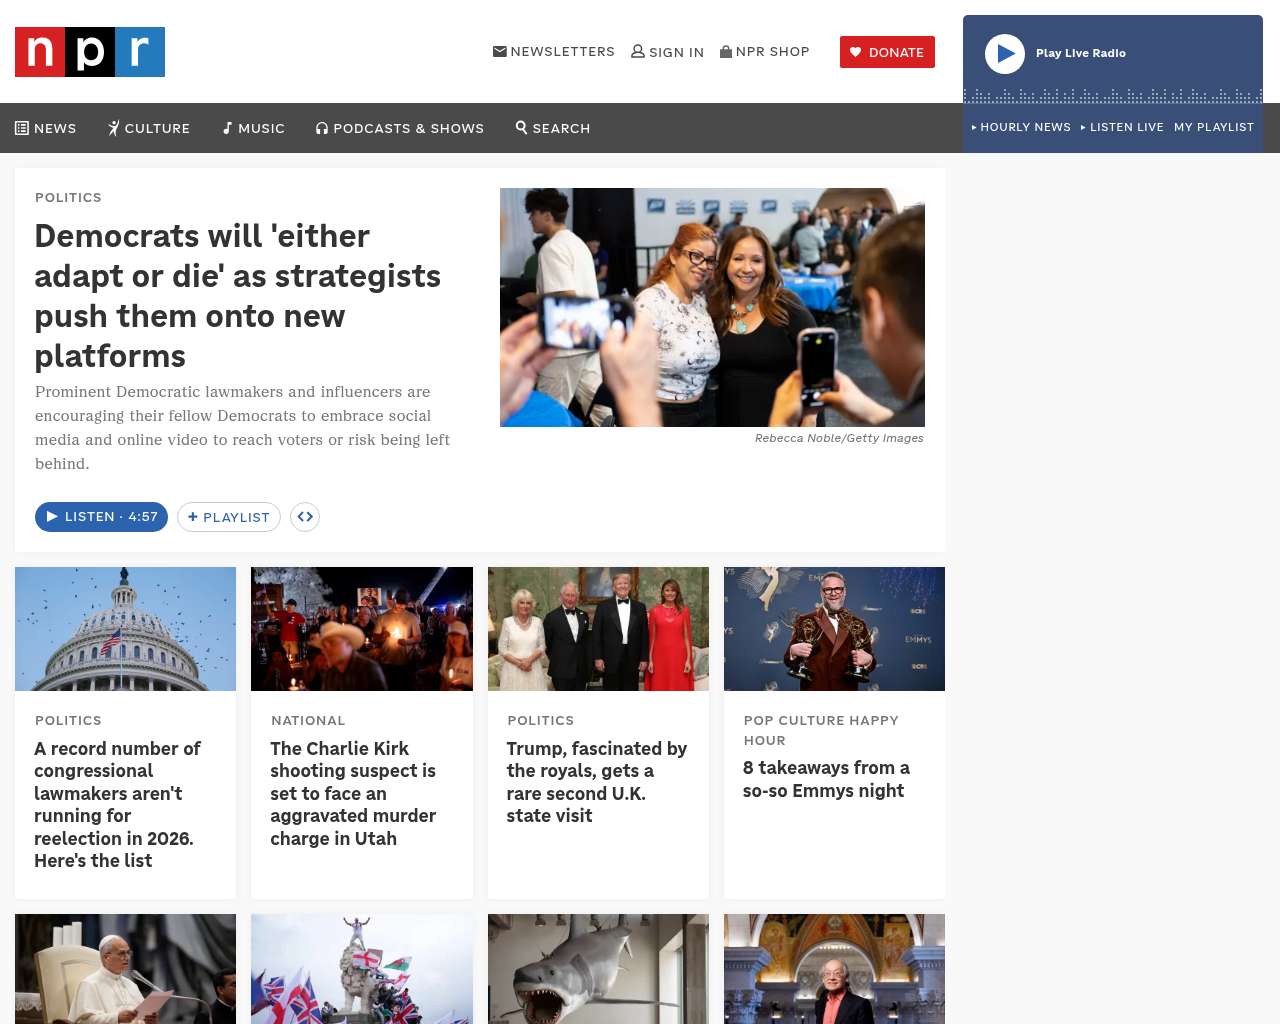Open the Music menu

[x=254, y=128]
